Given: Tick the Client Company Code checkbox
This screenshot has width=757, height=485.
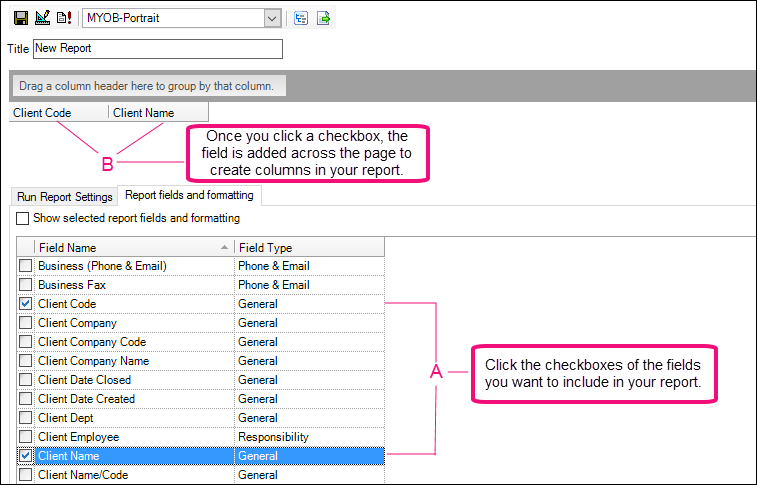Looking at the screenshot, I should click(x=26, y=342).
